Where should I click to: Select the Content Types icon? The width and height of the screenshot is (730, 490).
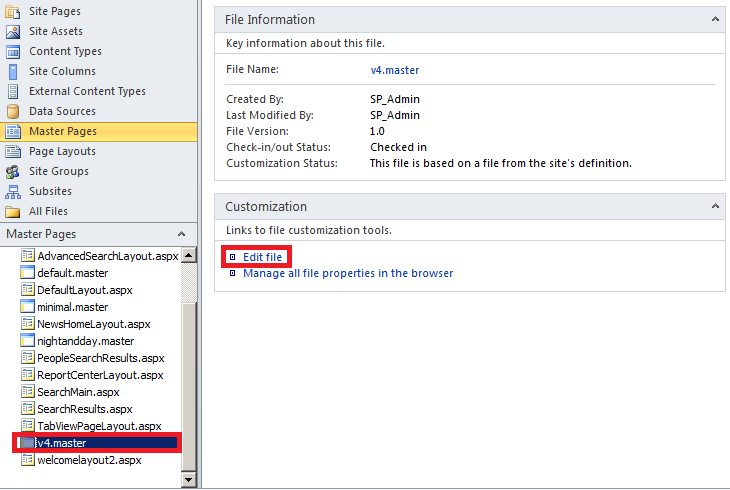coord(13,52)
